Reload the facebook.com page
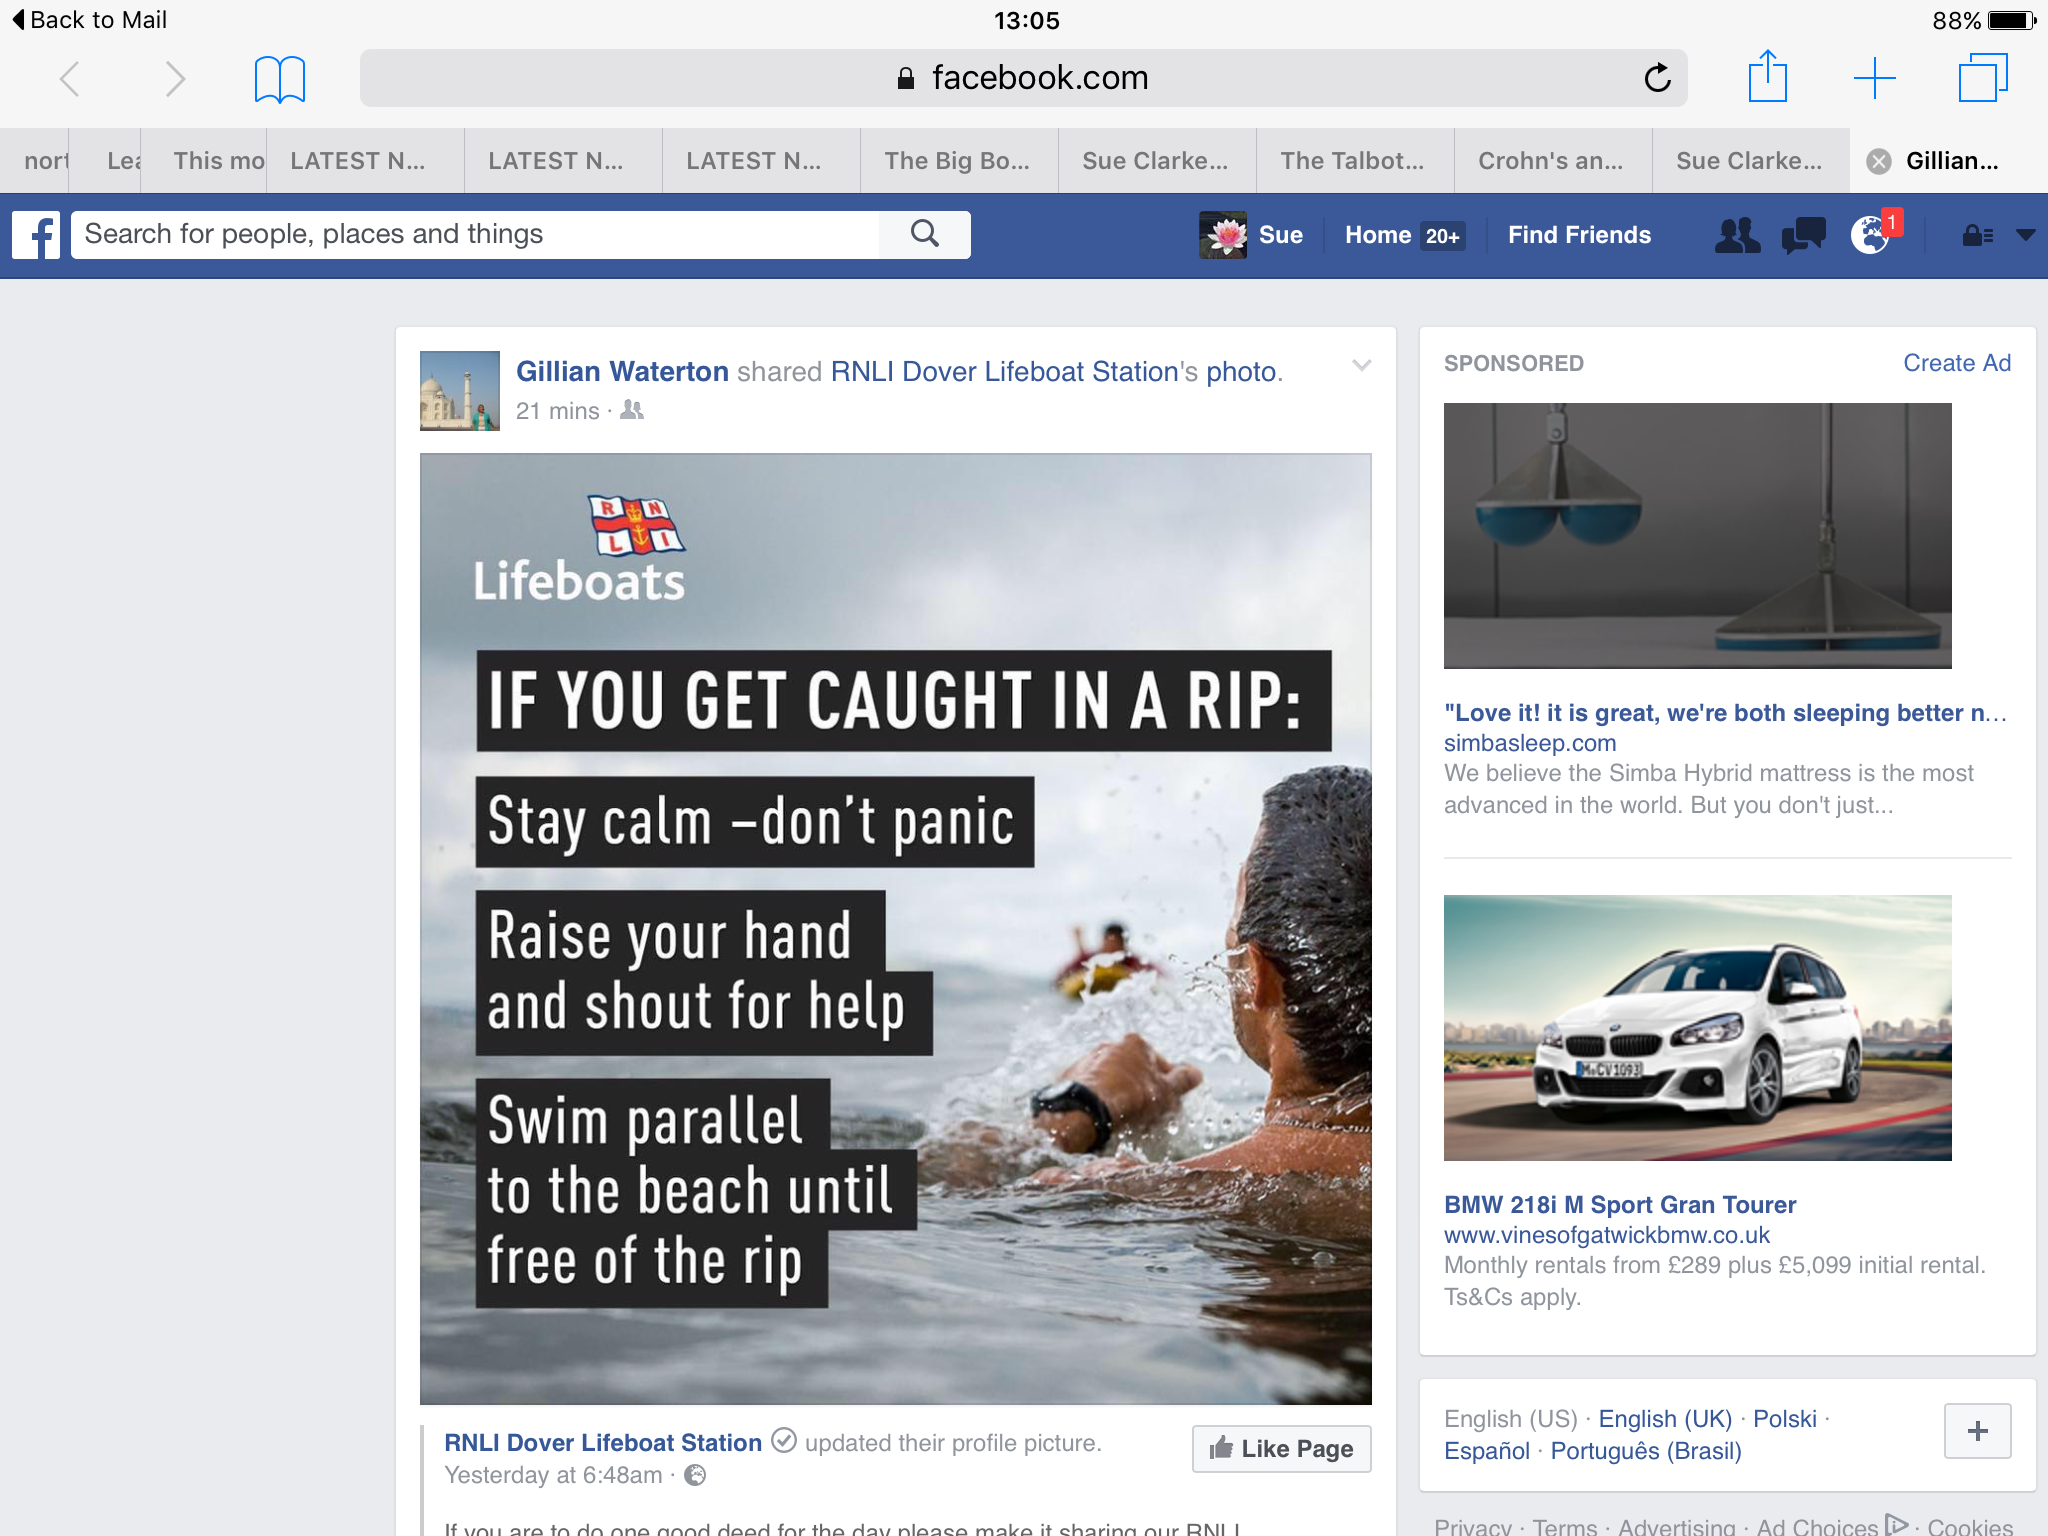2048x1536 pixels. click(x=1657, y=78)
